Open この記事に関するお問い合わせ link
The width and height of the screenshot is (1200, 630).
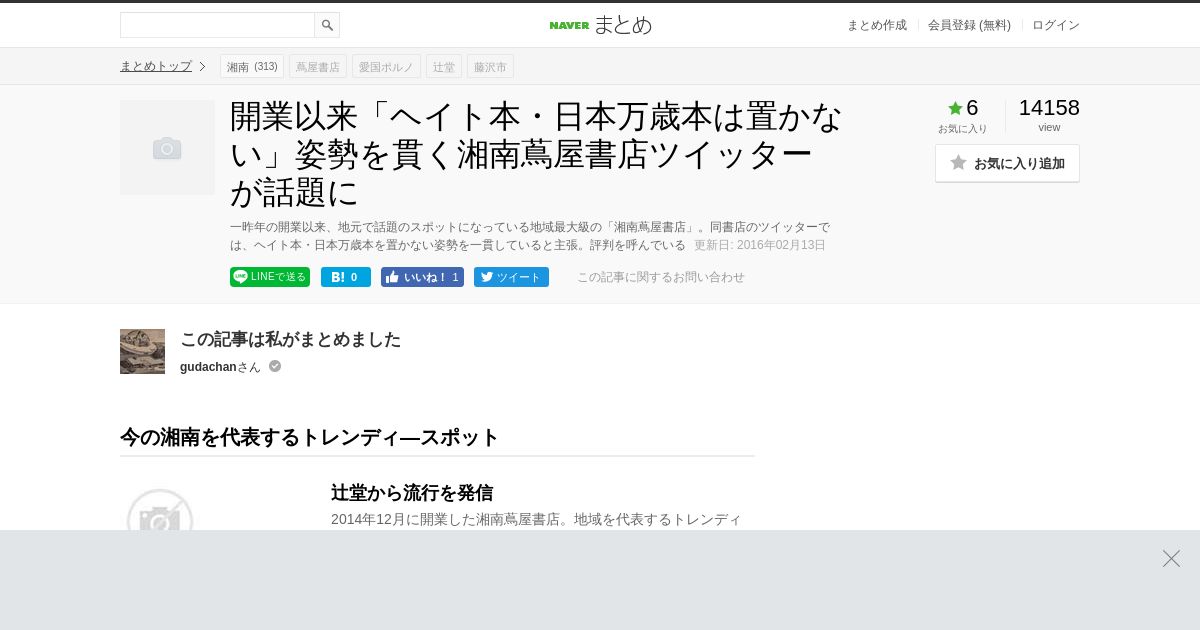tap(661, 277)
